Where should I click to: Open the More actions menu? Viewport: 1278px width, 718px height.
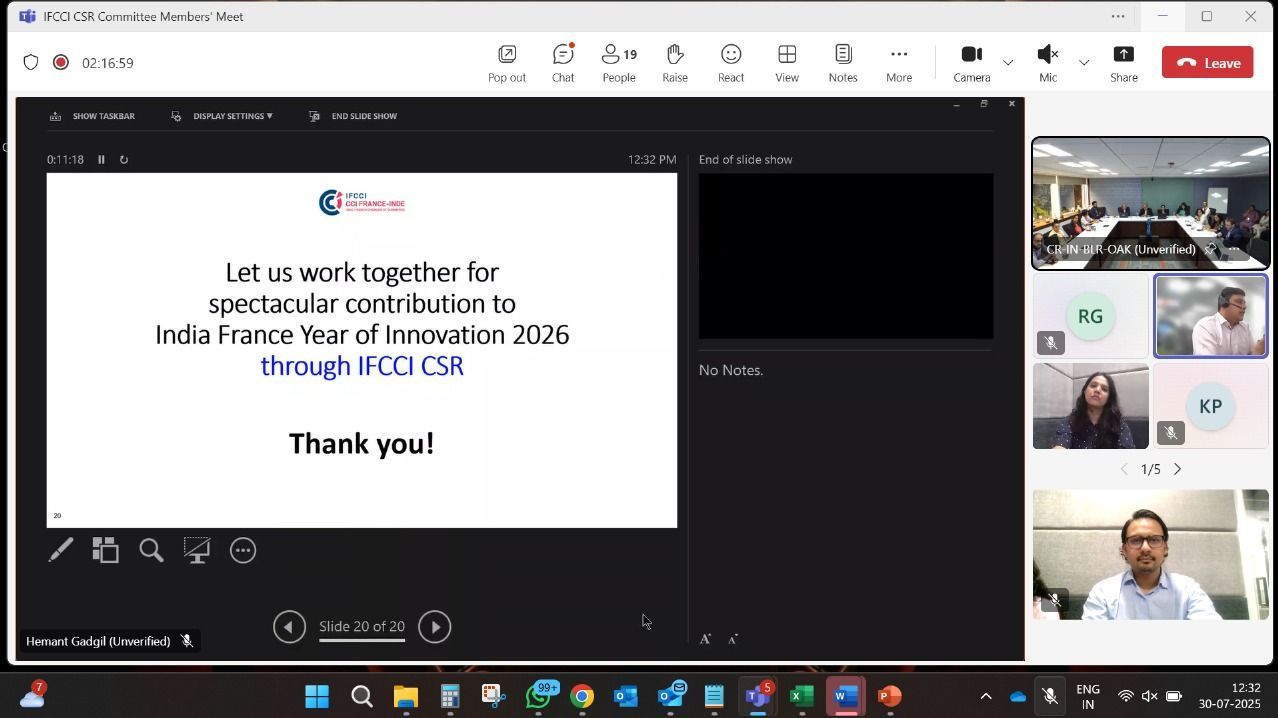[898, 63]
